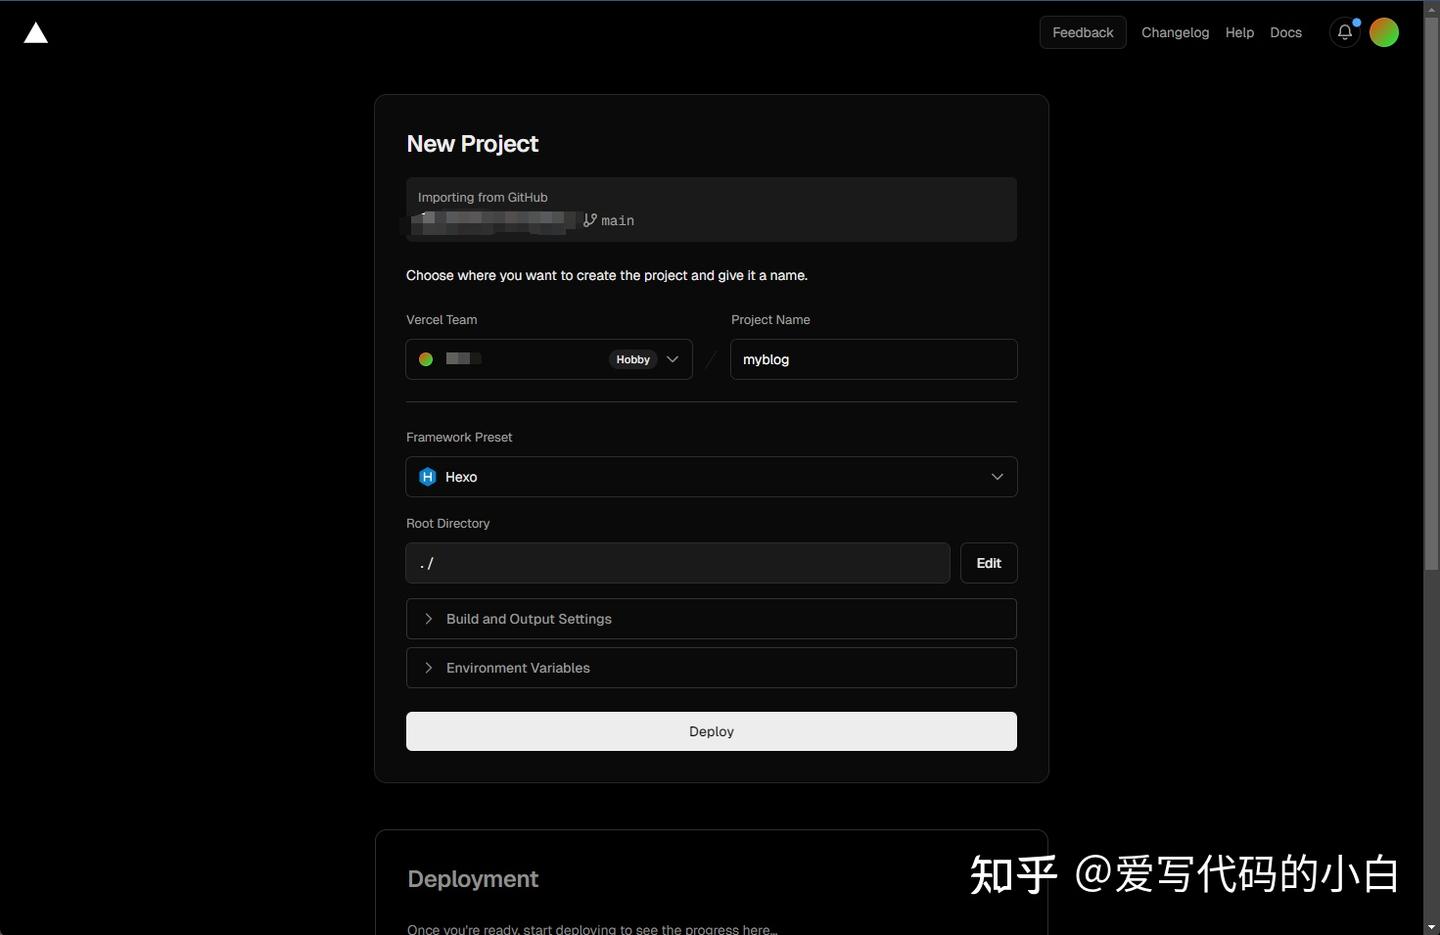Open the Vercel Team dropdown
1440x935 pixels.
click(549, 359)
